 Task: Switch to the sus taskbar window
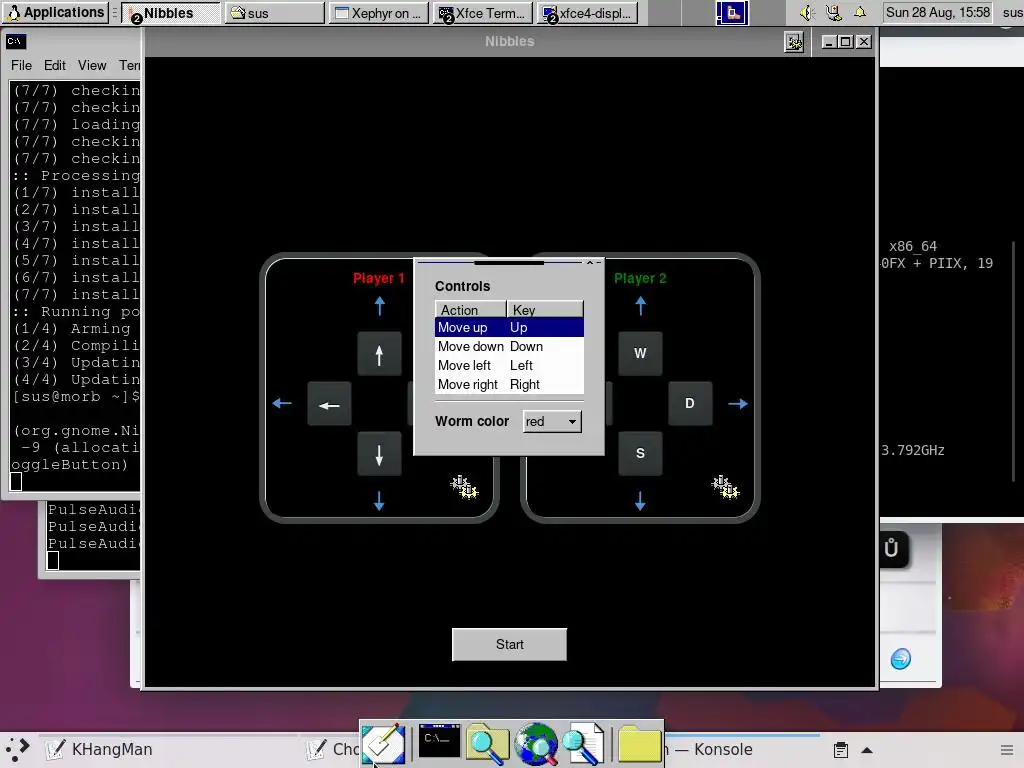pos(275,13)
